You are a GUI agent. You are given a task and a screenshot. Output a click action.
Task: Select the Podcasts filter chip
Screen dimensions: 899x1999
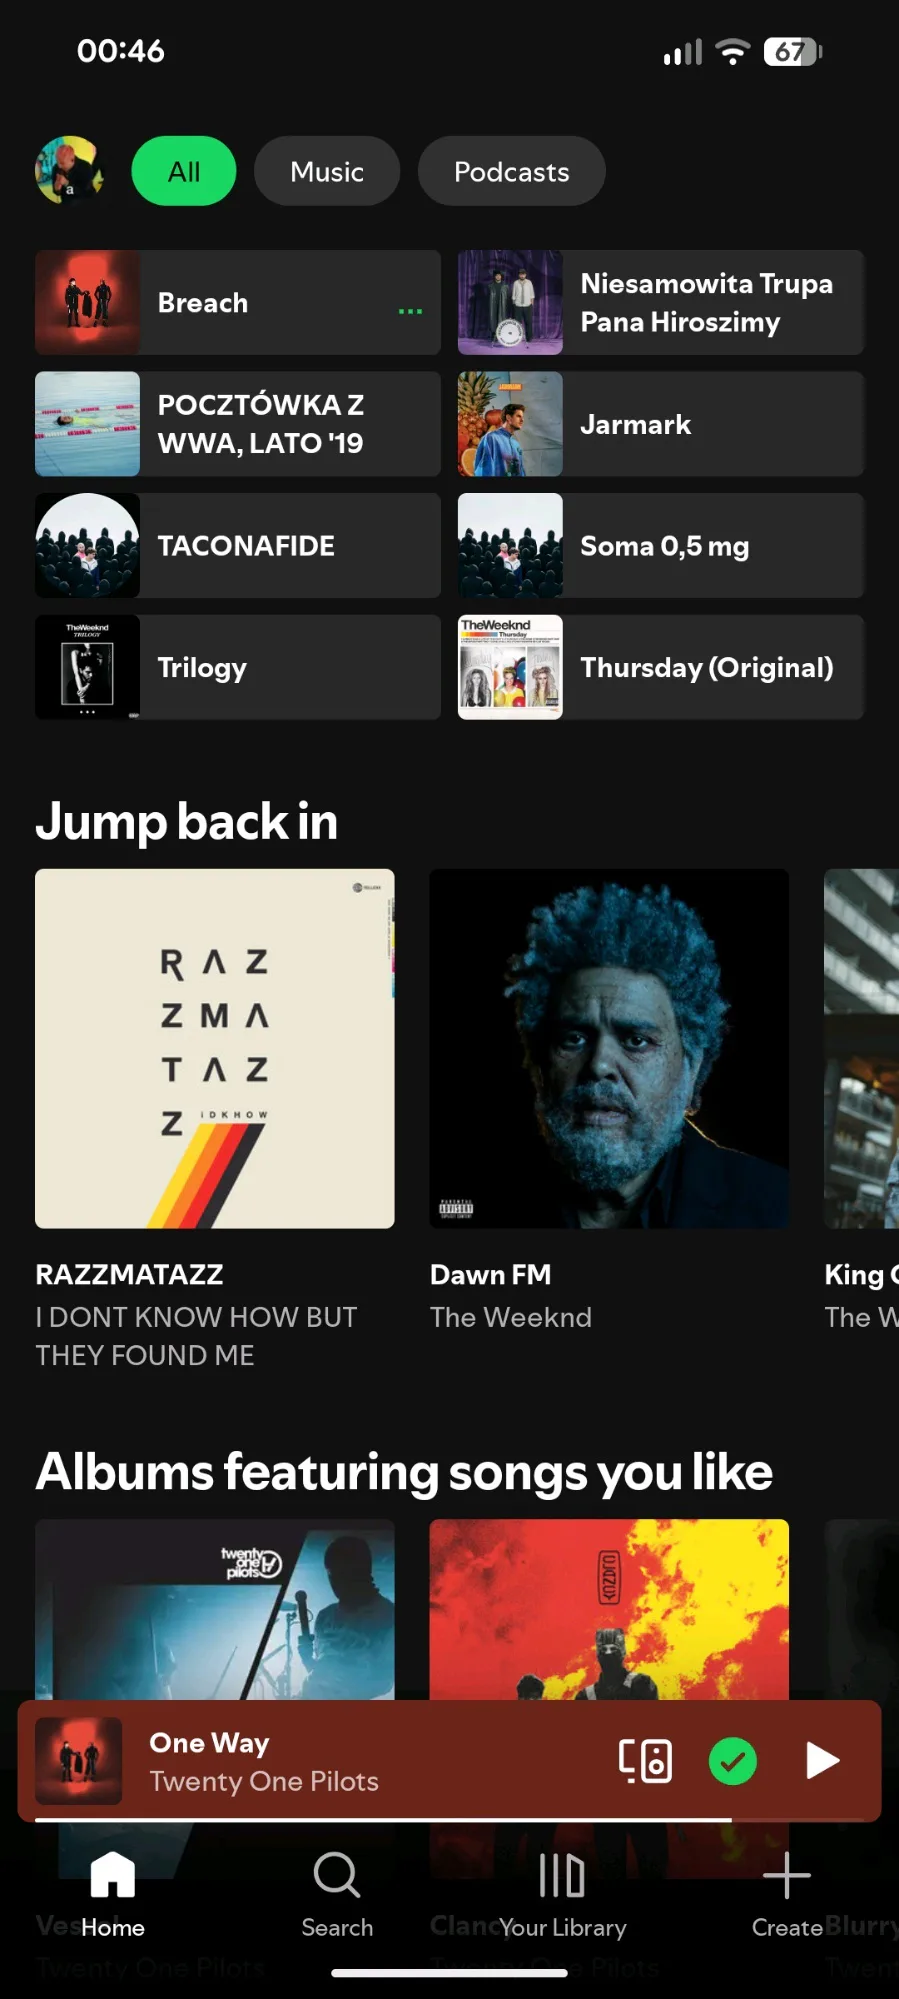pos(512,171)
